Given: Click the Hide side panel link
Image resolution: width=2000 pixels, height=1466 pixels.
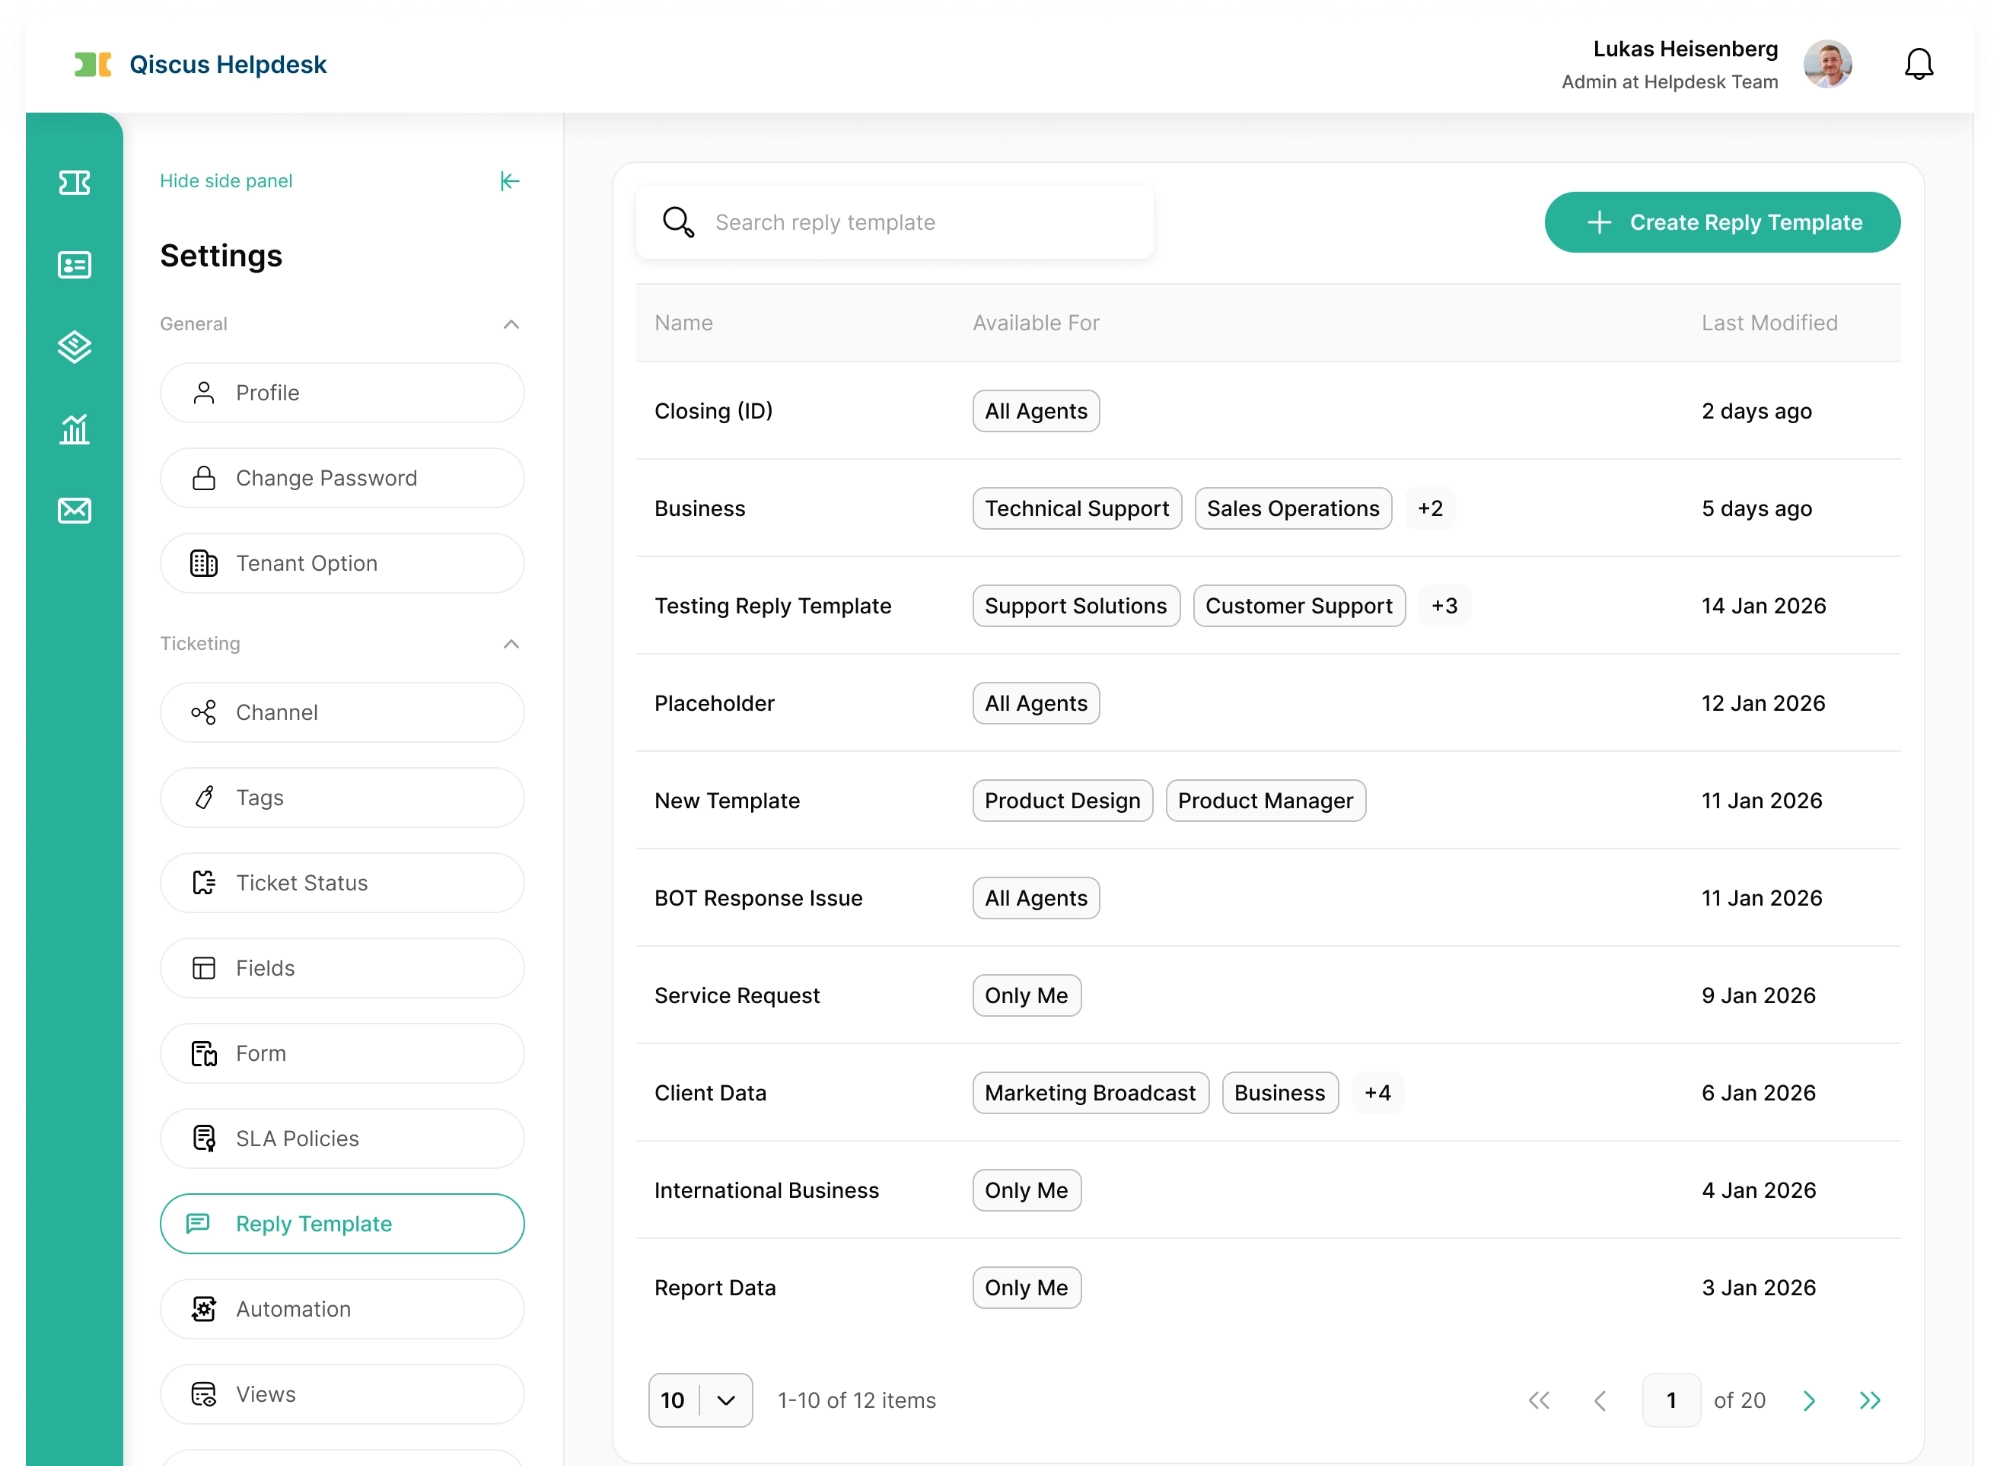Looking at the screenshot, I should point(226,181).
